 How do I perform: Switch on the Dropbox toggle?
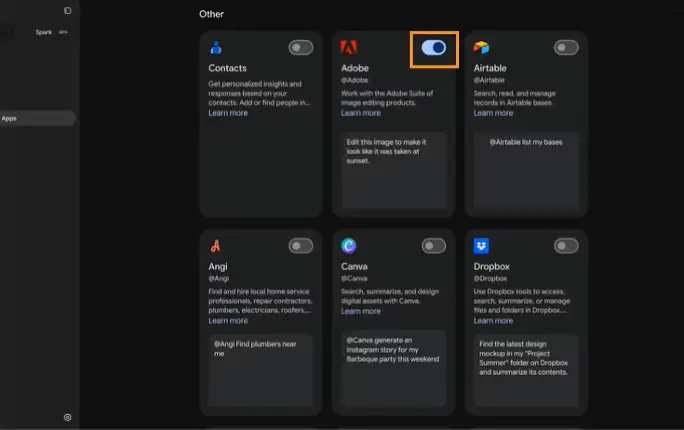pyautogui.click(x=566, y=246)
